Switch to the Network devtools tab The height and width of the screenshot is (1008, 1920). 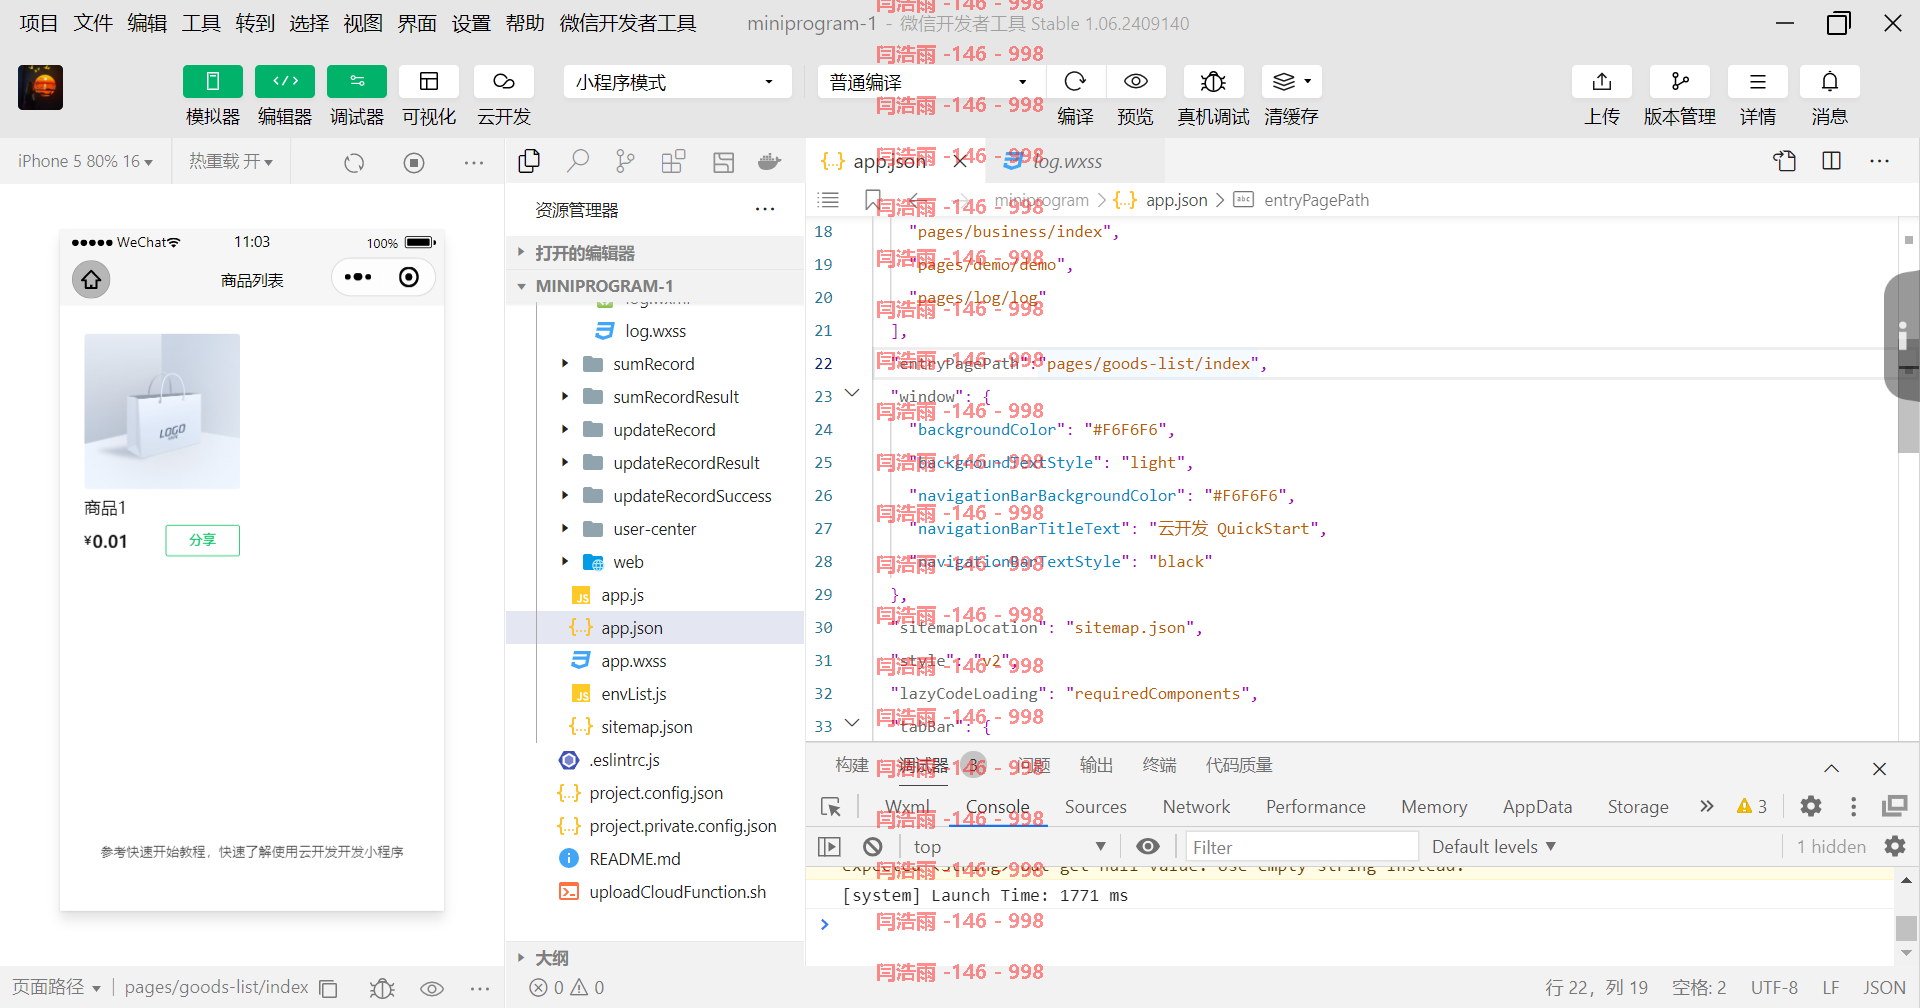(1196, 807)
